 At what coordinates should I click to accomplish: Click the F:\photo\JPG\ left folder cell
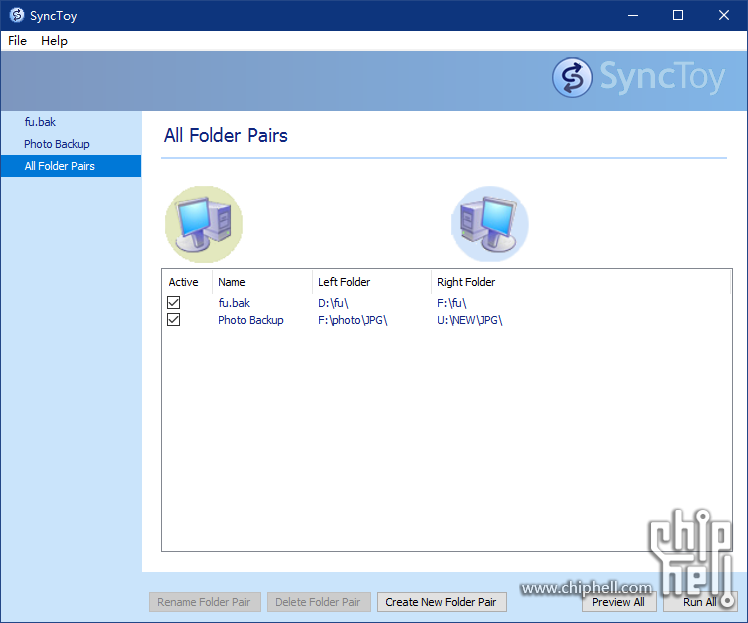353,320
